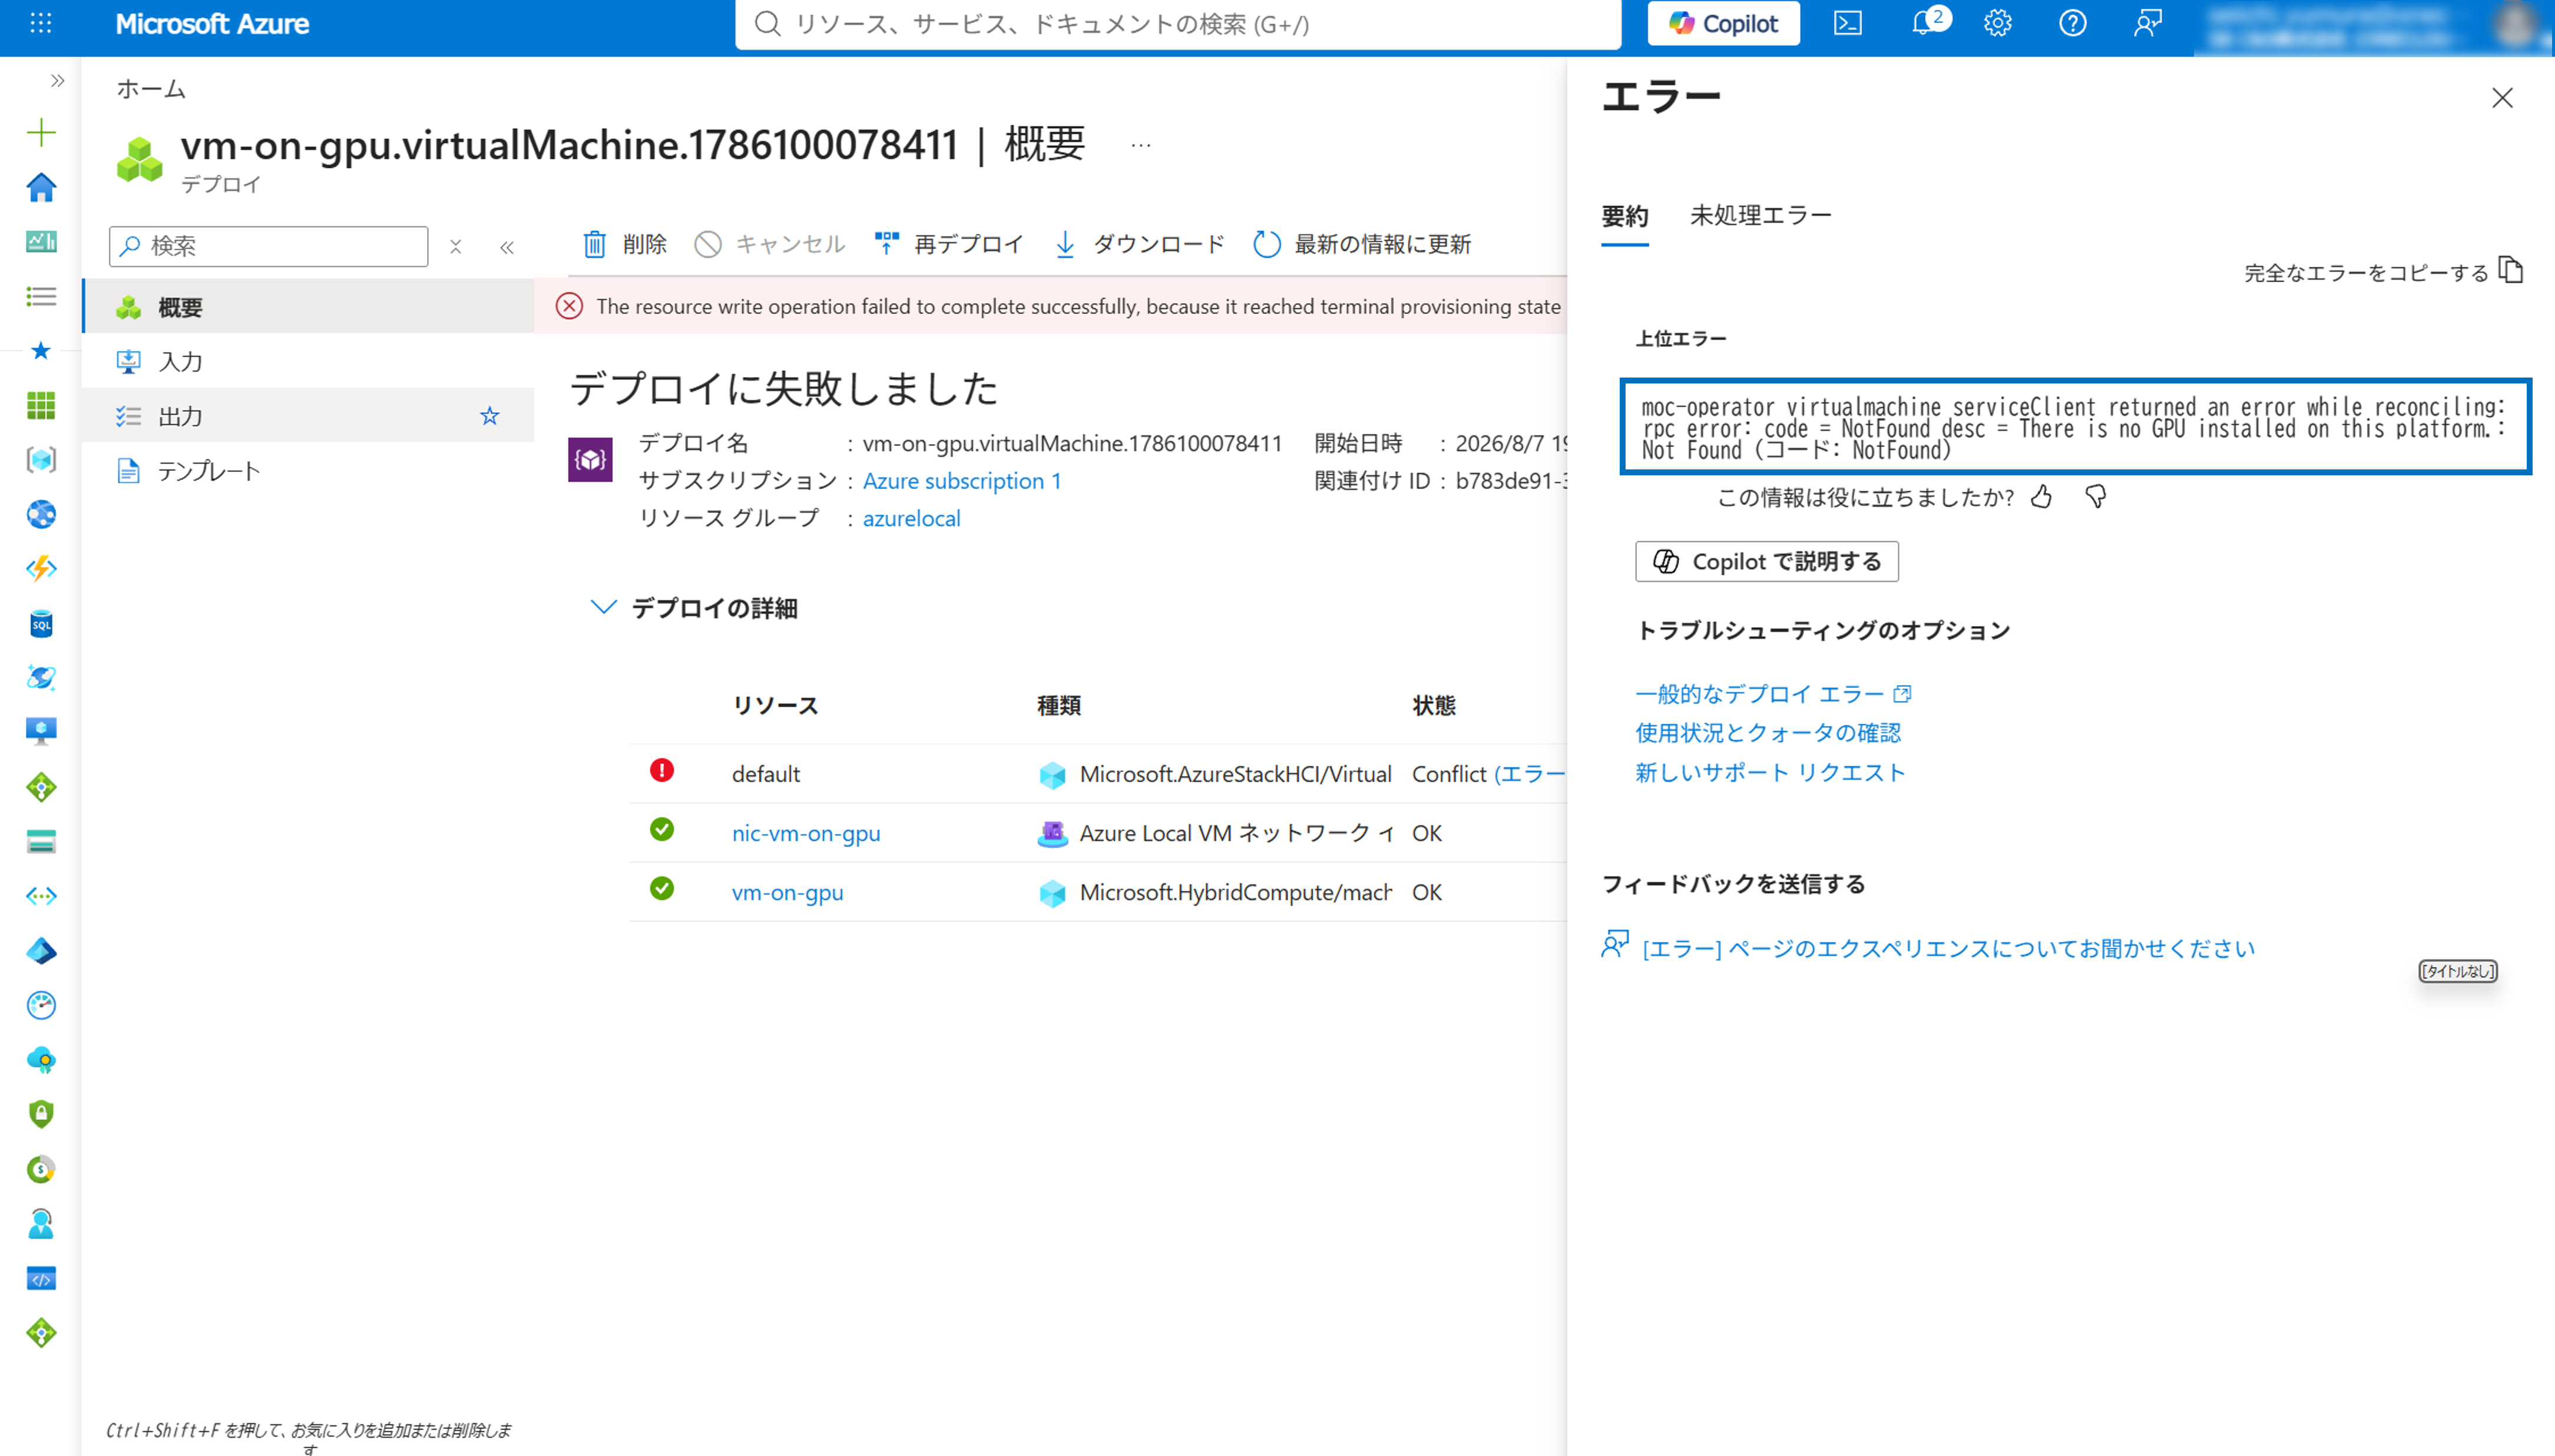Open the more options ellipsis beside the title
The image size is (2555, 1456).
(x=1141, y=146)
